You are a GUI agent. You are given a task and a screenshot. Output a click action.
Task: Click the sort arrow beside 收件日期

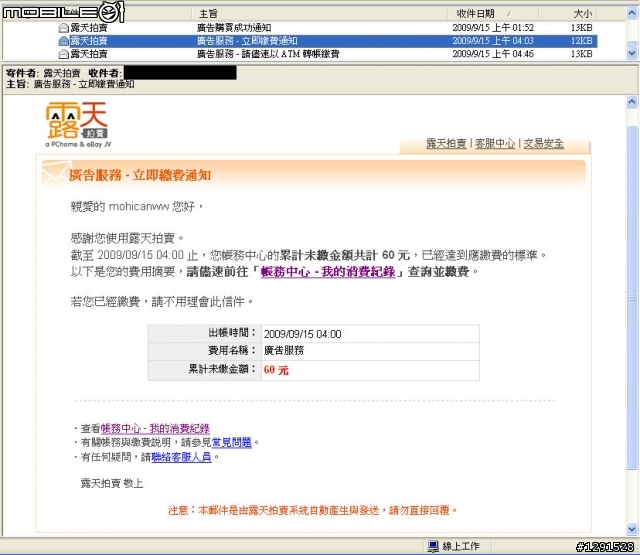(509, 13)
